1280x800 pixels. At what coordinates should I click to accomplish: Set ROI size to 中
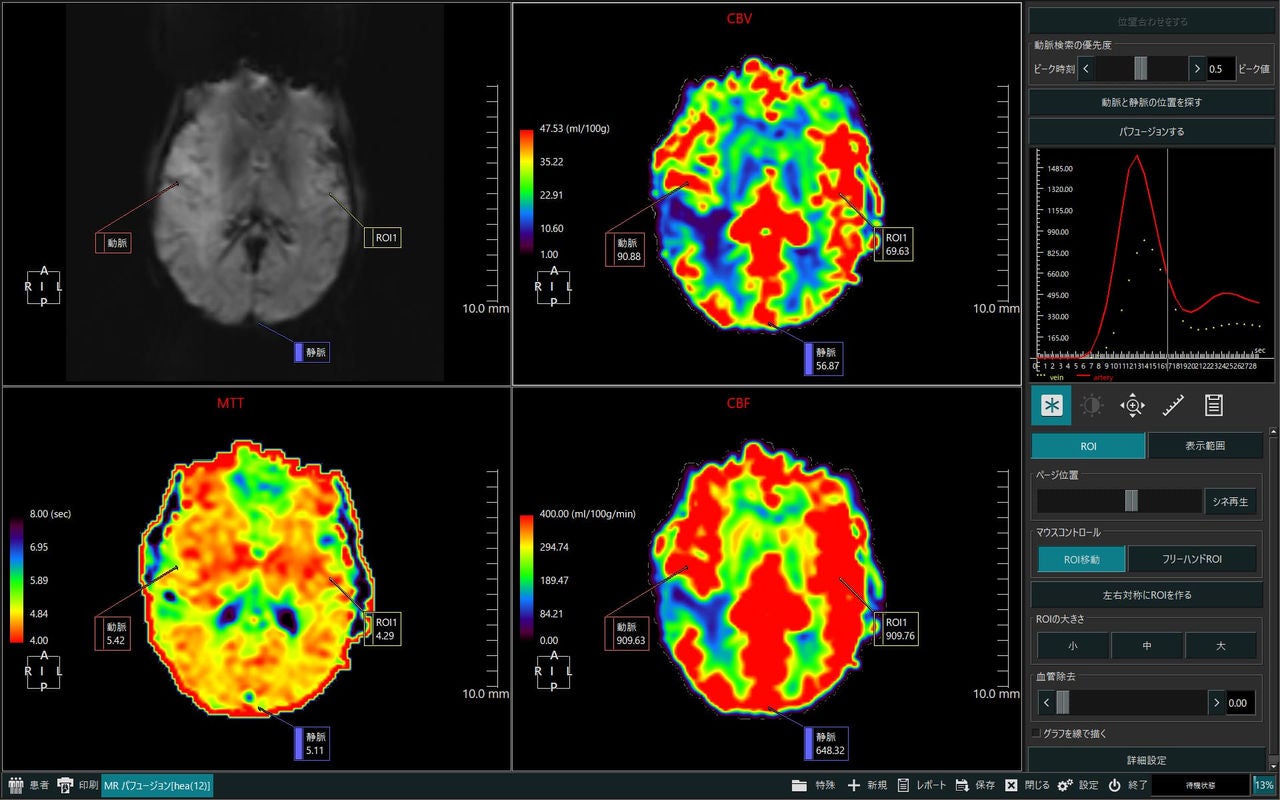click(x=1147, y=646)
